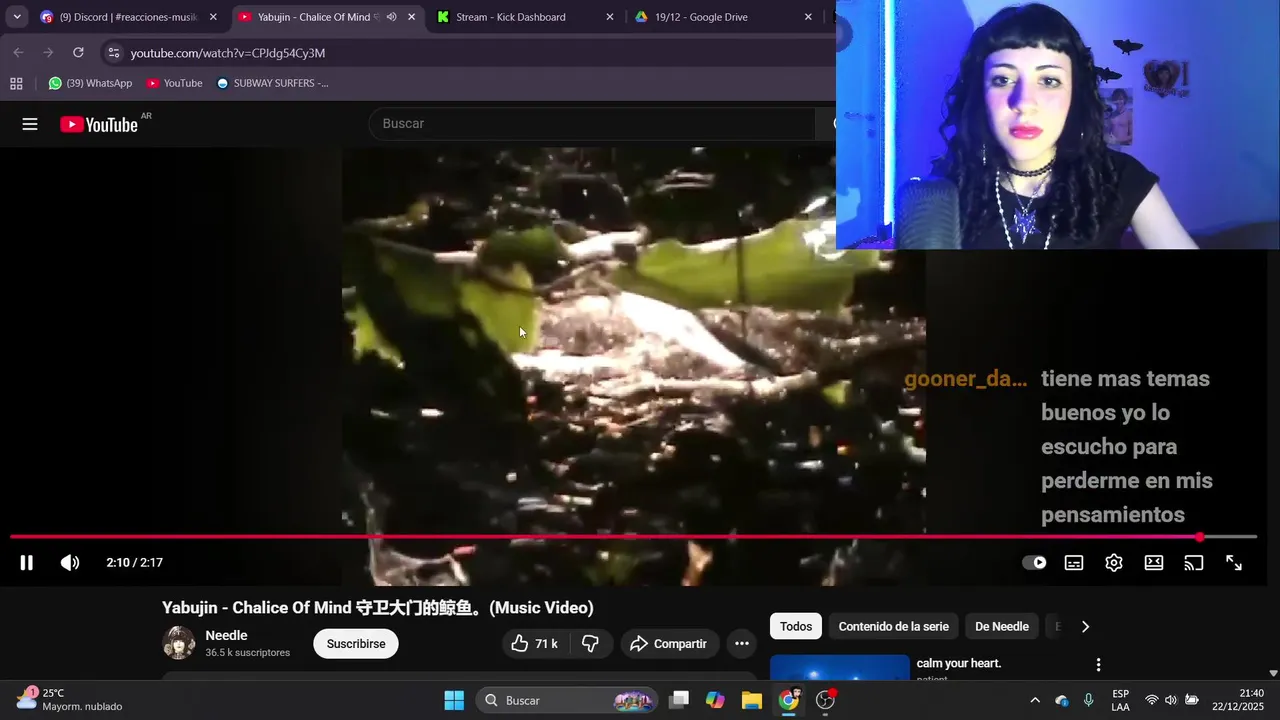This screenshot has width=1280, height=720.
Task: Select the De Needle filter chip
Action: tap(1002, 627)
